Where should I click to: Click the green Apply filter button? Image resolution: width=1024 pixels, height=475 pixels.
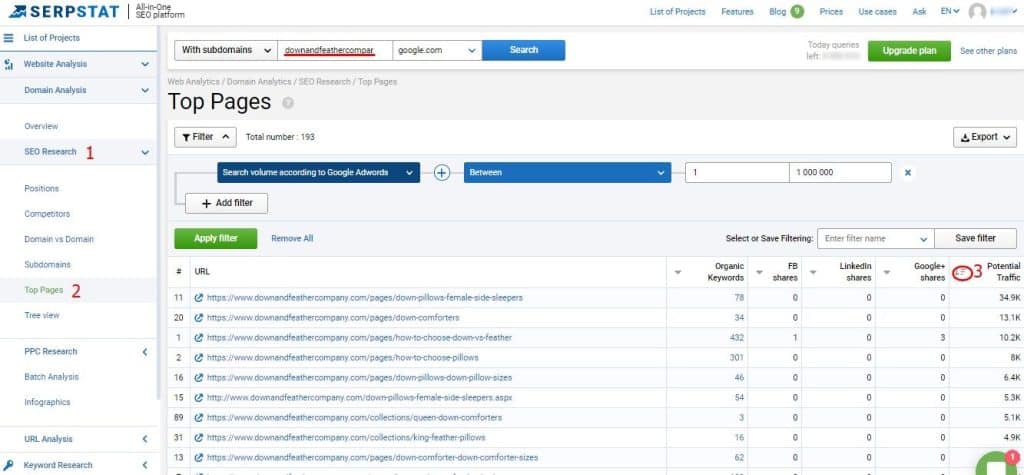click(x=215, y=238)
